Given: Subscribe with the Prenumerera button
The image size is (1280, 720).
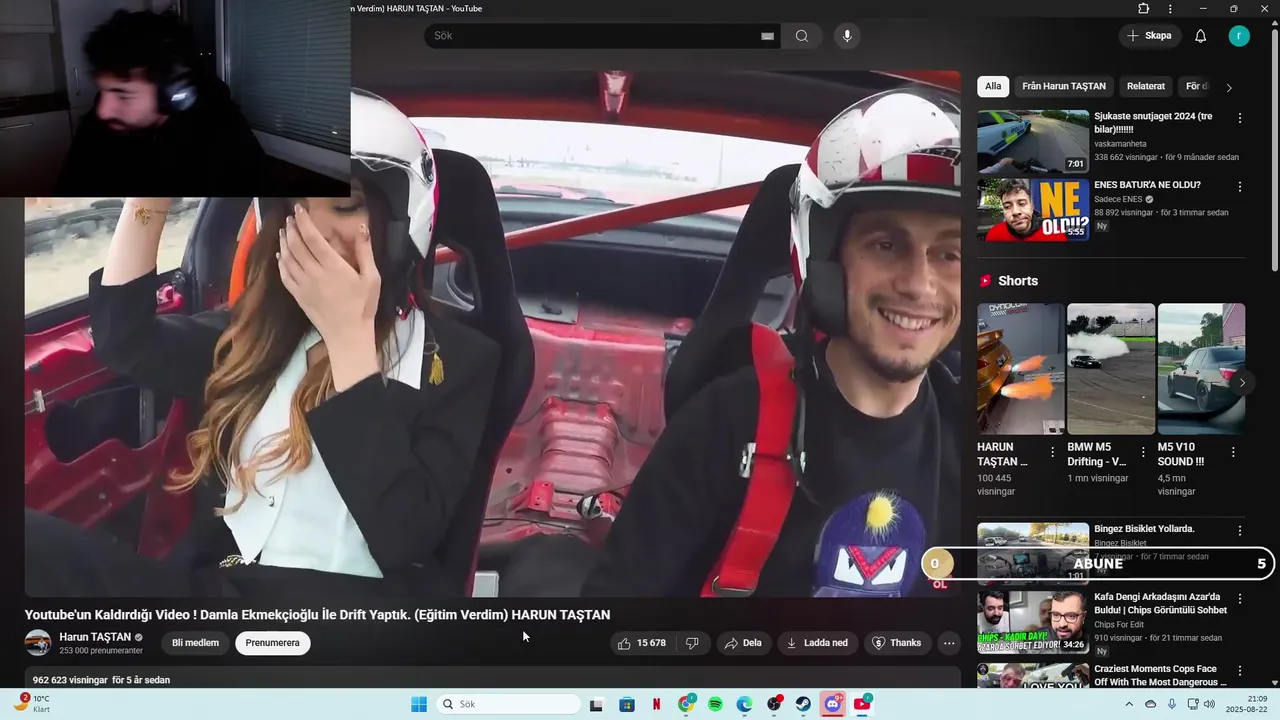Looking at the screenshot, I should (273, 643).
